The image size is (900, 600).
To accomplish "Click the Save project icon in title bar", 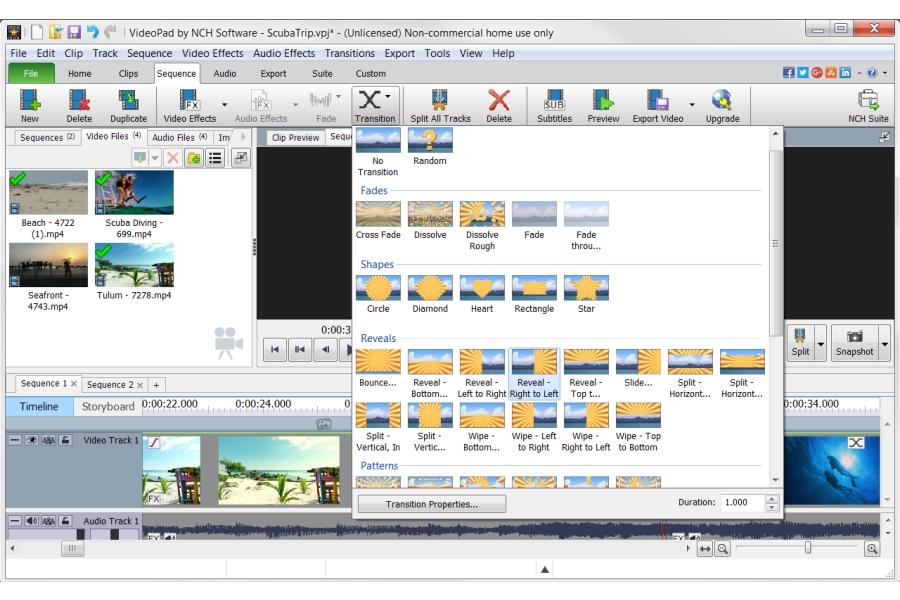I will [74, 32].
